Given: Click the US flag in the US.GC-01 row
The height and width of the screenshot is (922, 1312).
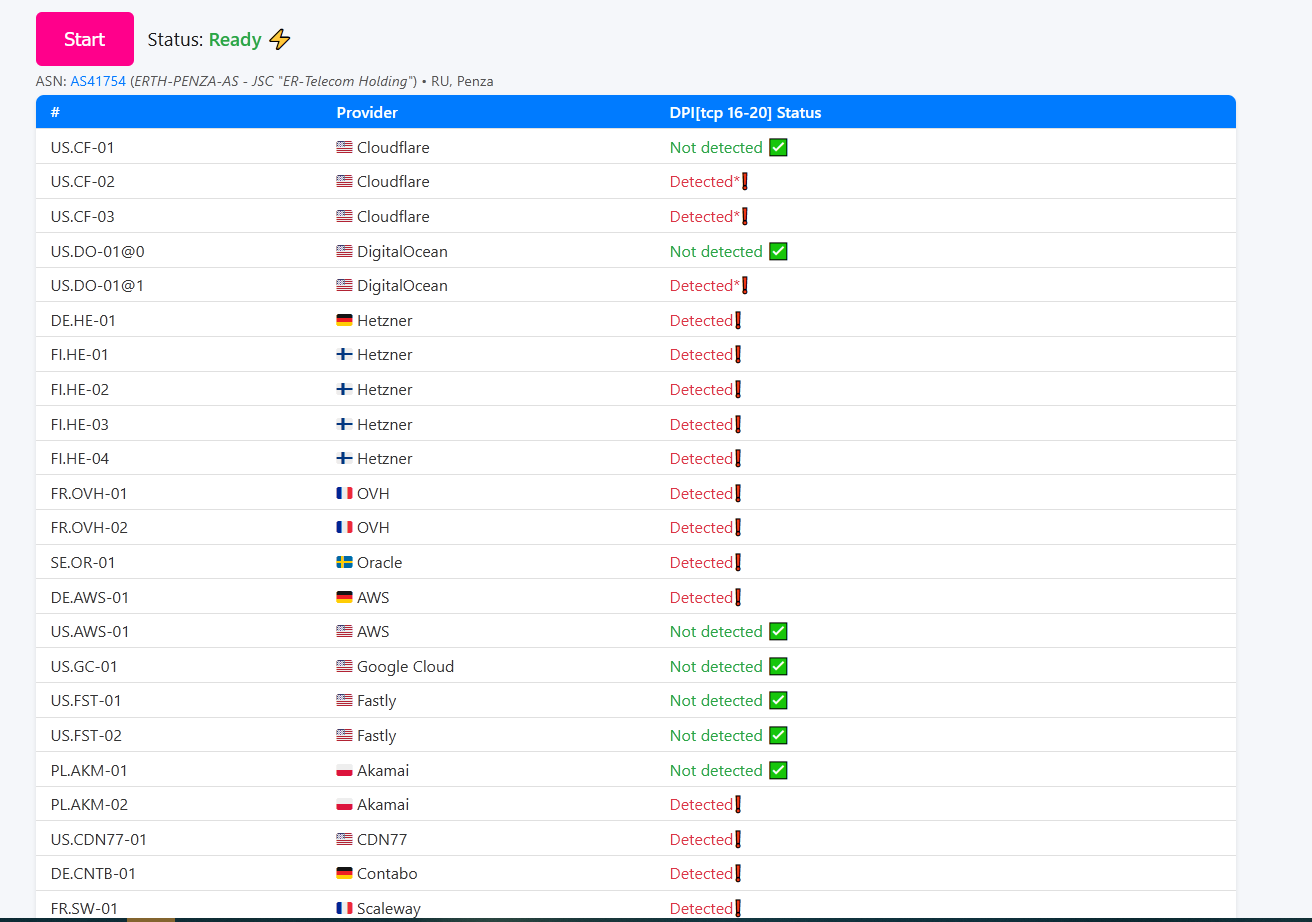Looking at the screenshot, I should point(344,666).
